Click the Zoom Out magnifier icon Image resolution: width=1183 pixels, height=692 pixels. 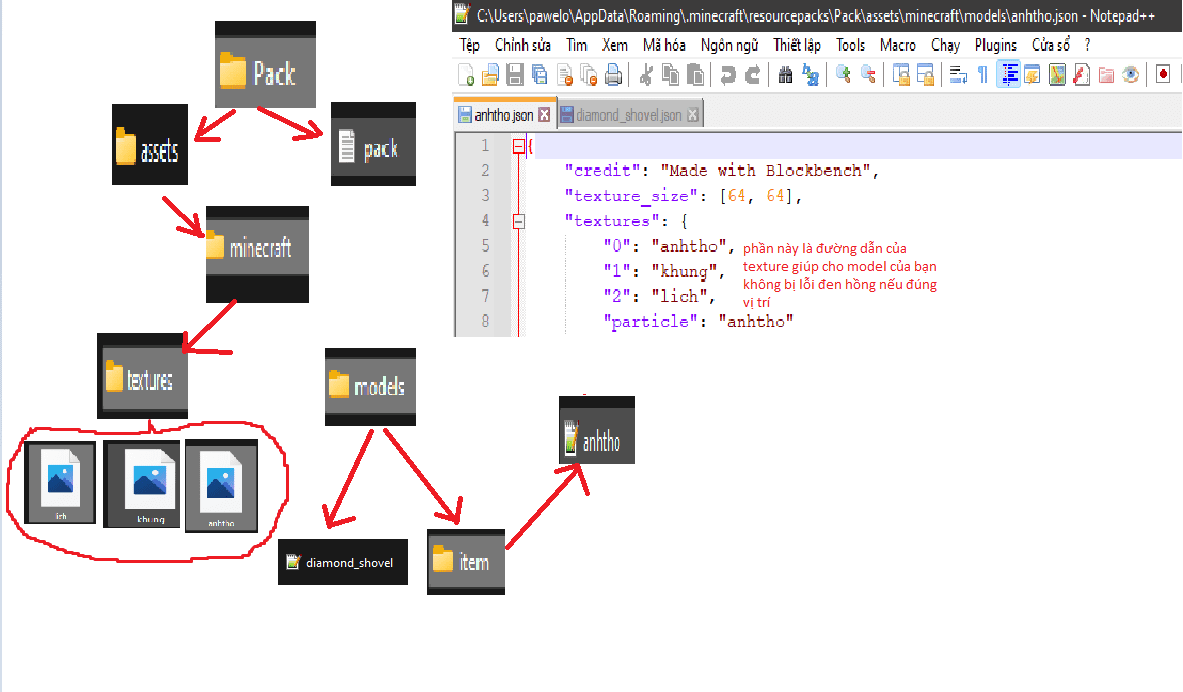pyautogui.click(x=868, y=75)
